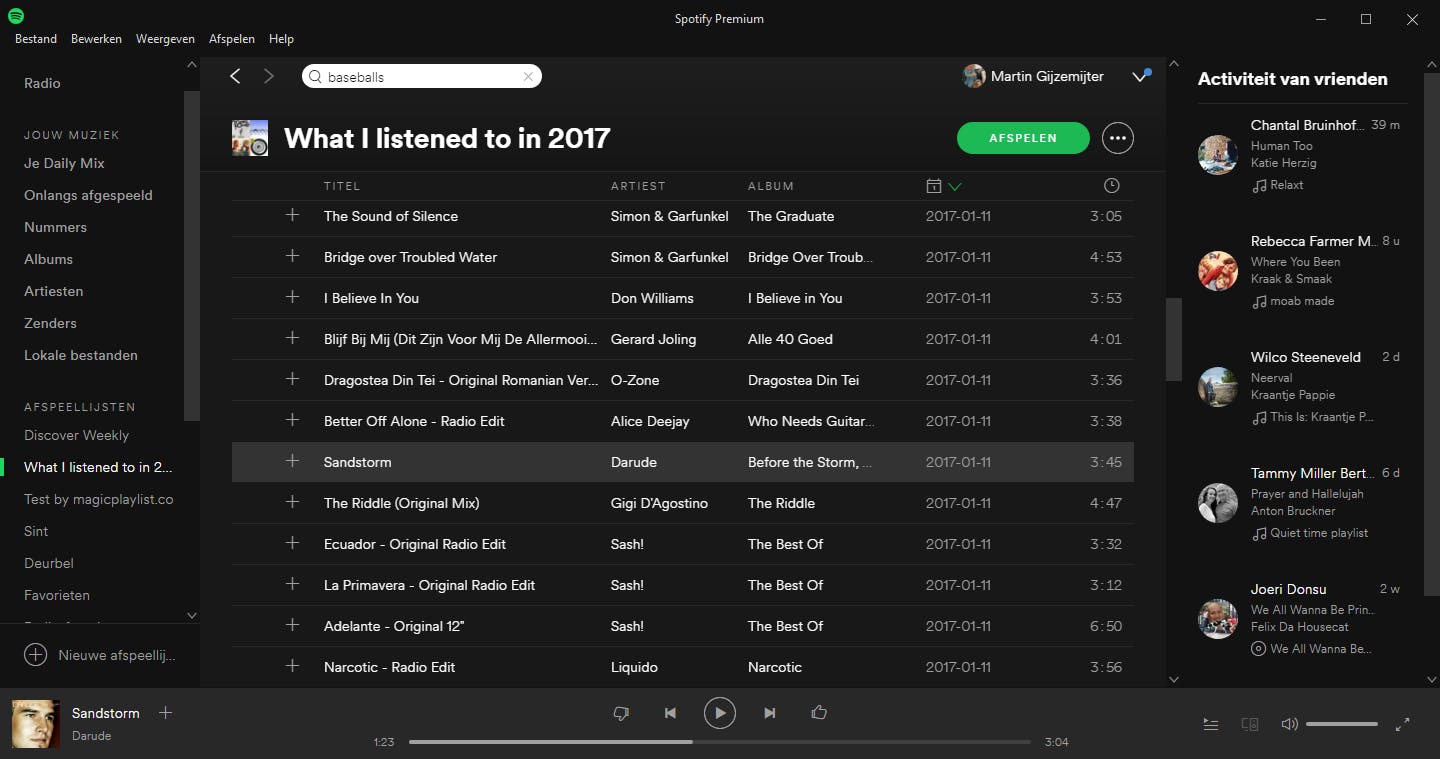This screenshot has width=1440, height=759.
Task: Open the Favorieten playlist in the sidebar
Action: coord(57,595)
